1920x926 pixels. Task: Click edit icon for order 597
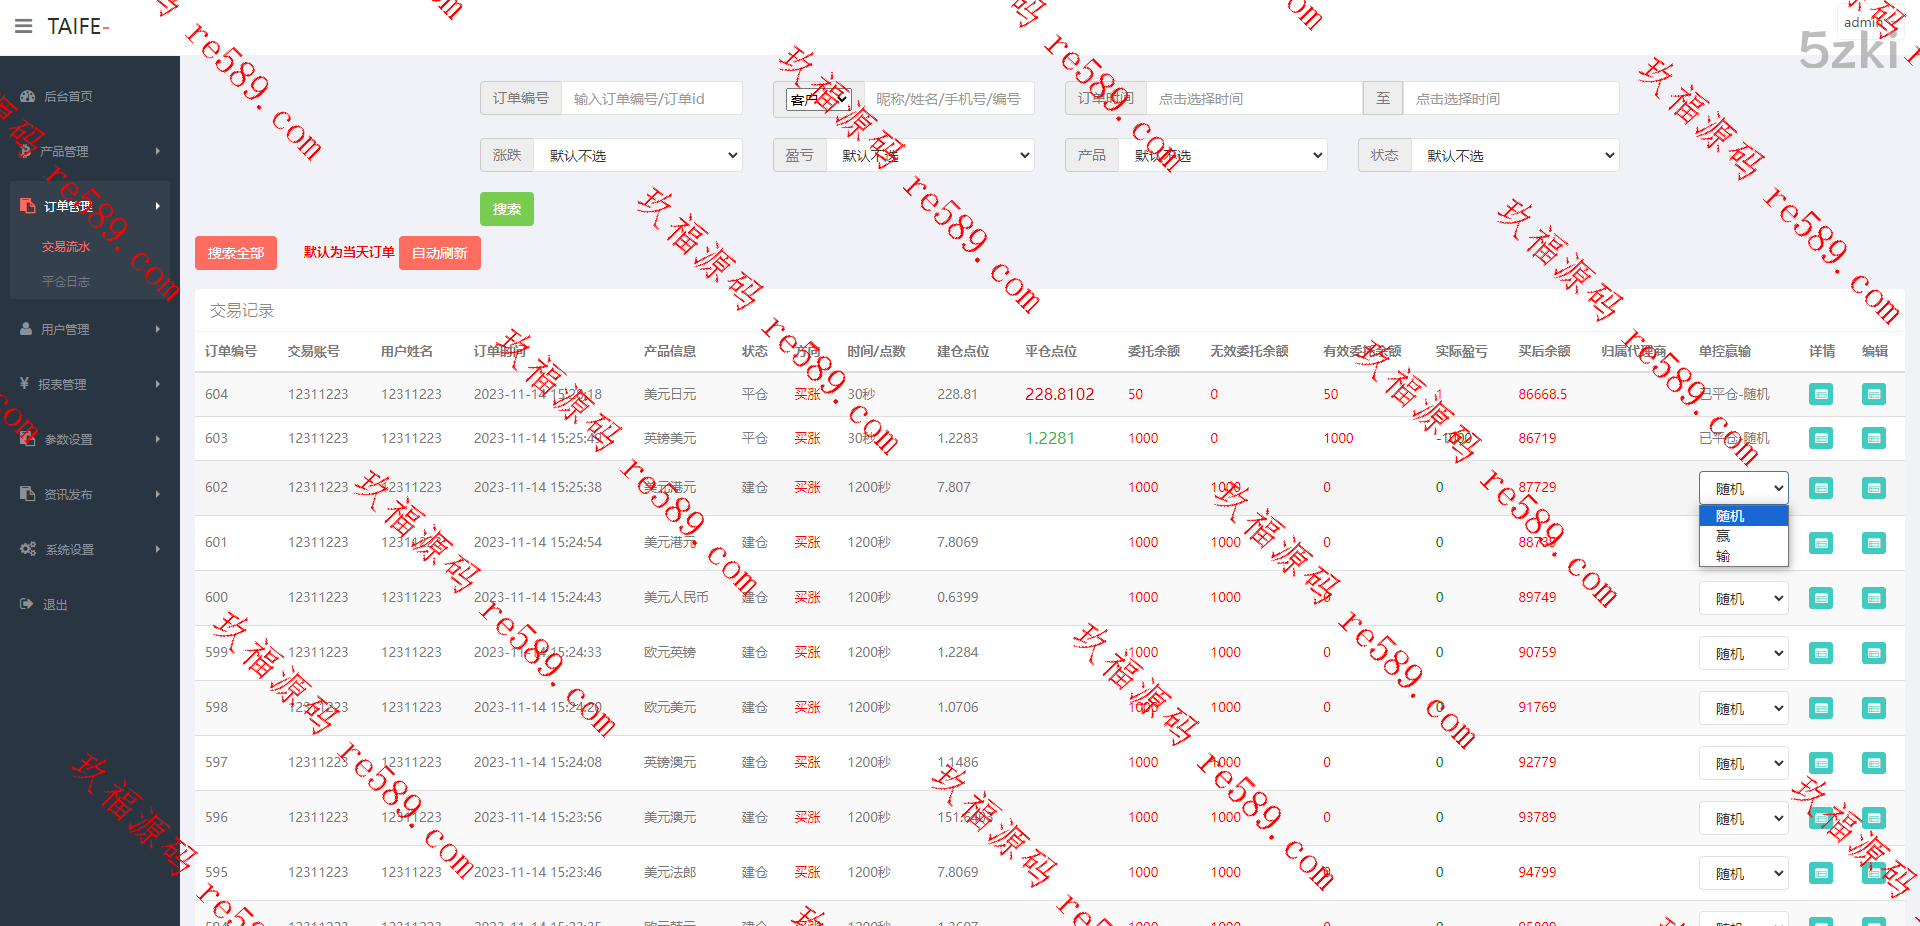click(1873, 763)
